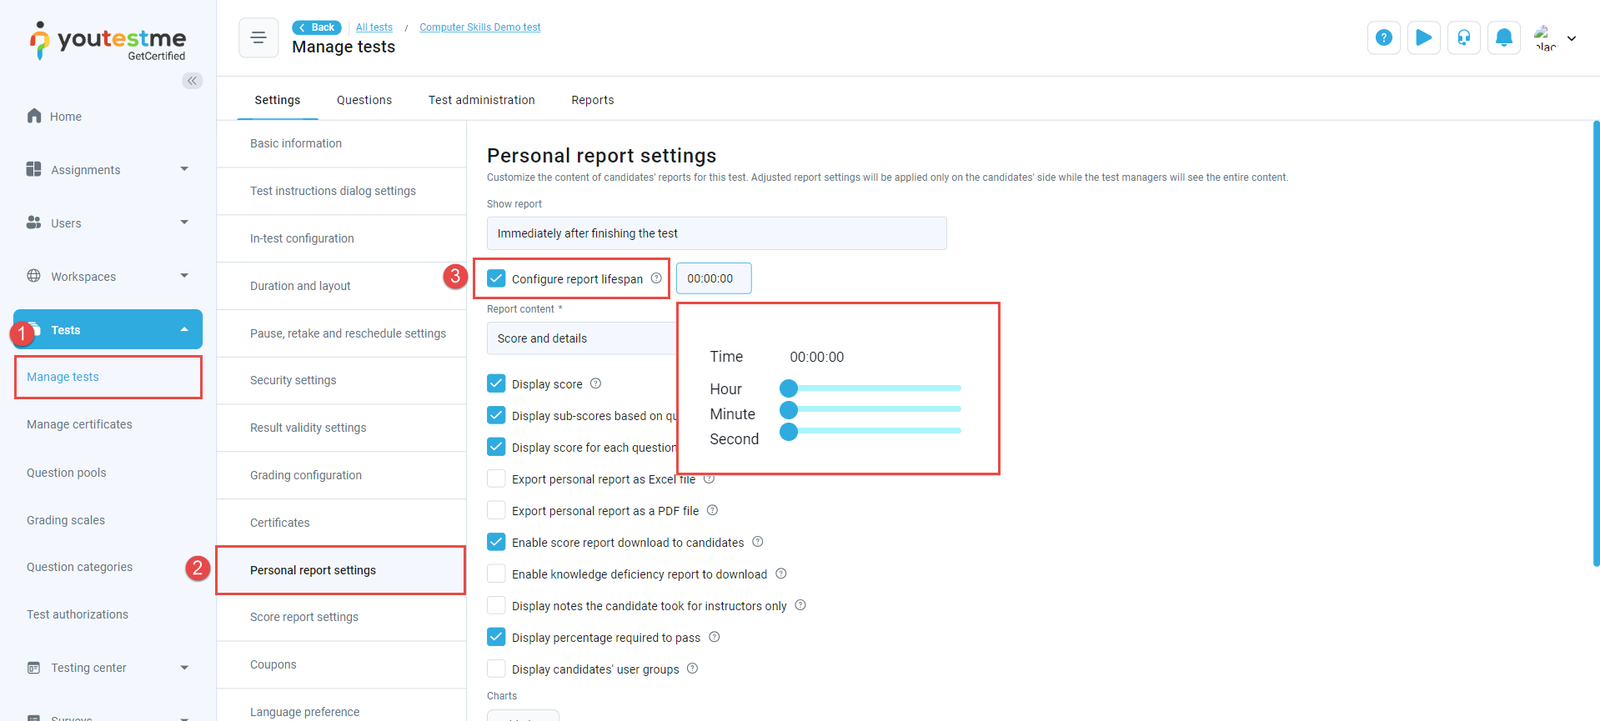Click the Back button
This screenshot has width=1600, height=721.
click(317, 27)
